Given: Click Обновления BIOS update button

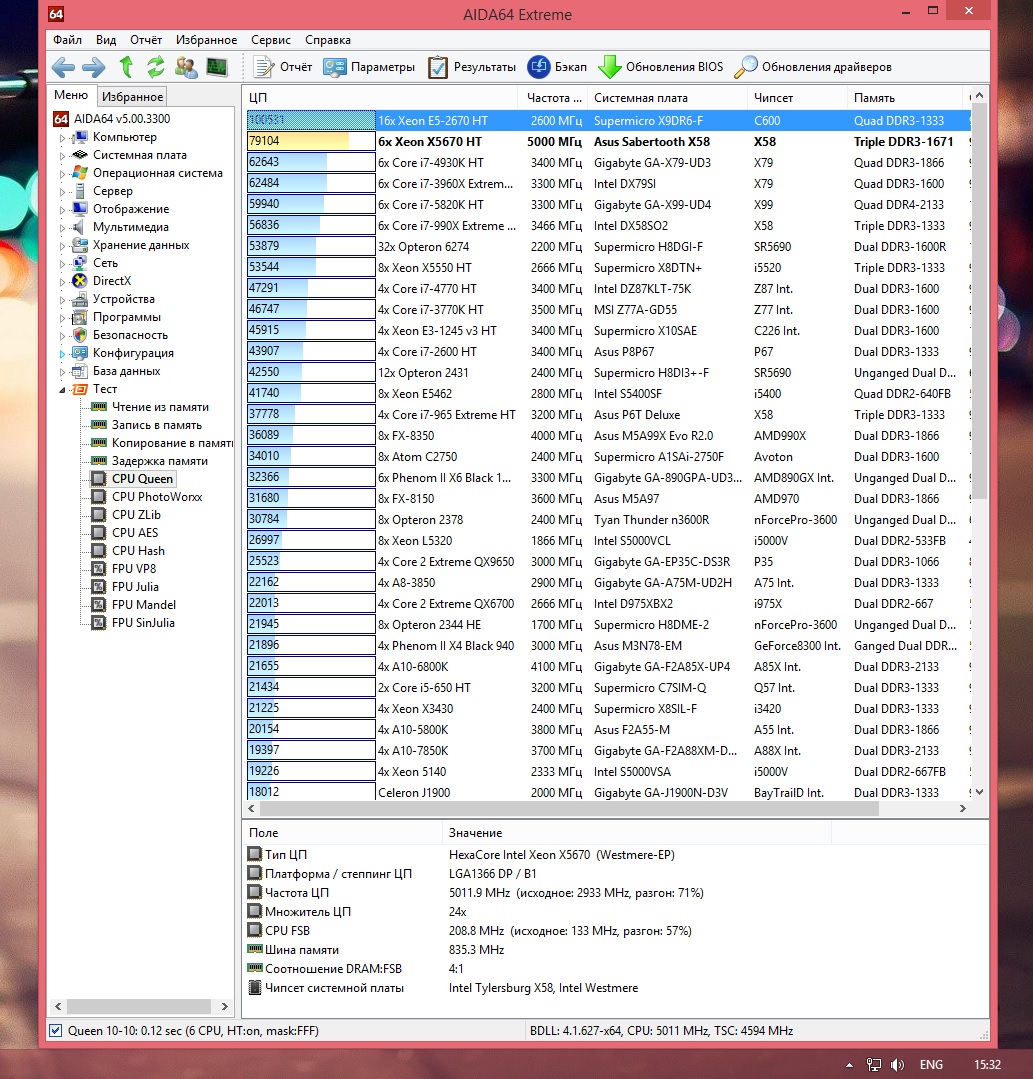Looking at the screenshot, I should [661, 67].
